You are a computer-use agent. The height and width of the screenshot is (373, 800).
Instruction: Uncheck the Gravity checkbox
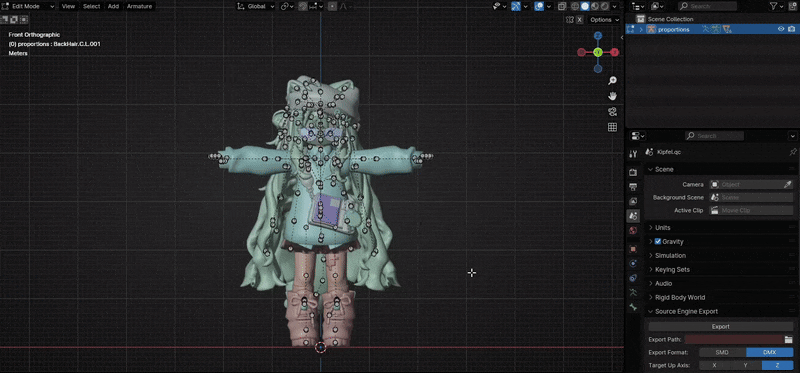658,241
